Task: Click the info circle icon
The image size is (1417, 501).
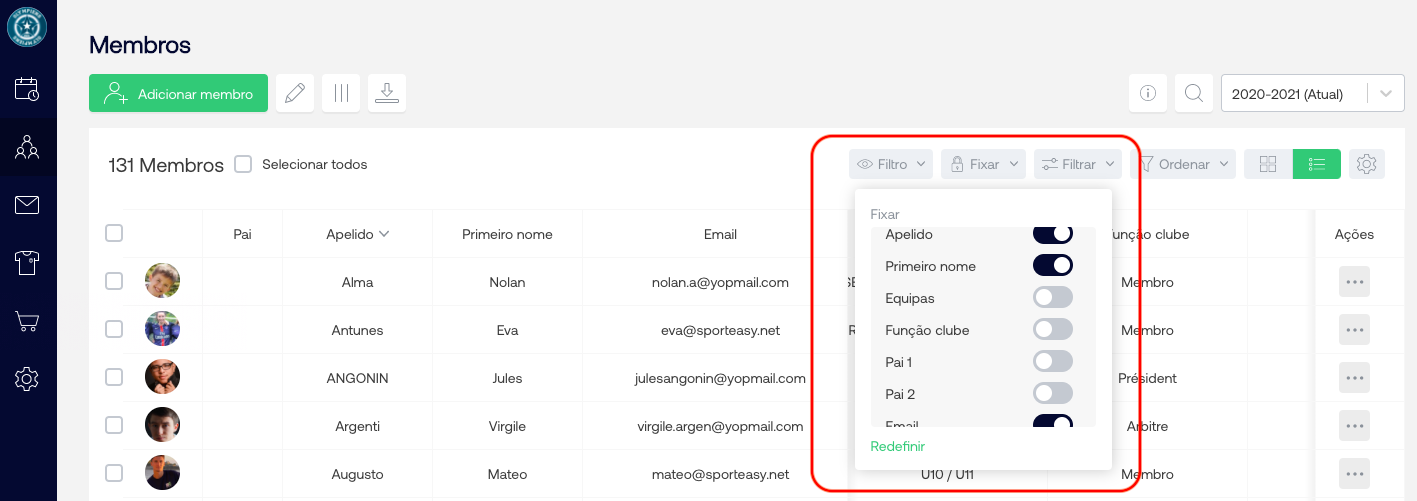Action: (x=1148, y=94)
